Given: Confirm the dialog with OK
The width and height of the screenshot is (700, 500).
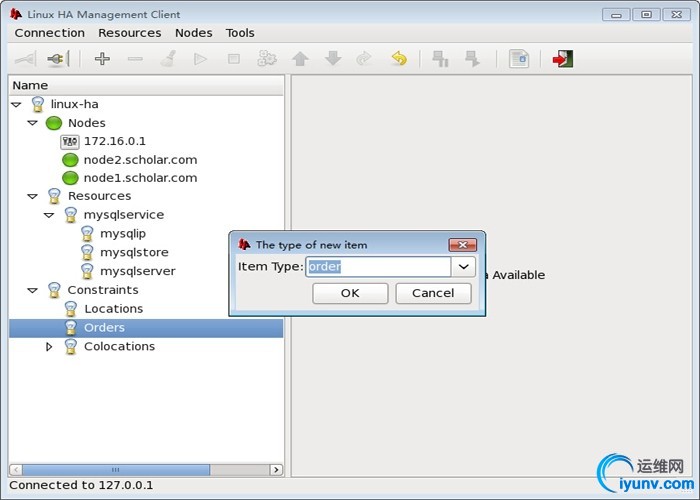Looking at the screenshot, I should click(350, 293).
